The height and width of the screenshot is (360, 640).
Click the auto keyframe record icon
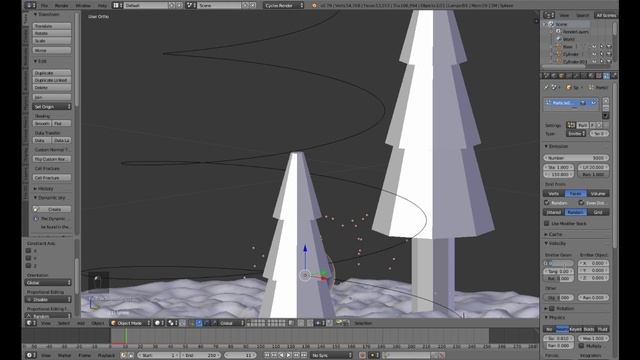coord(362,355)
